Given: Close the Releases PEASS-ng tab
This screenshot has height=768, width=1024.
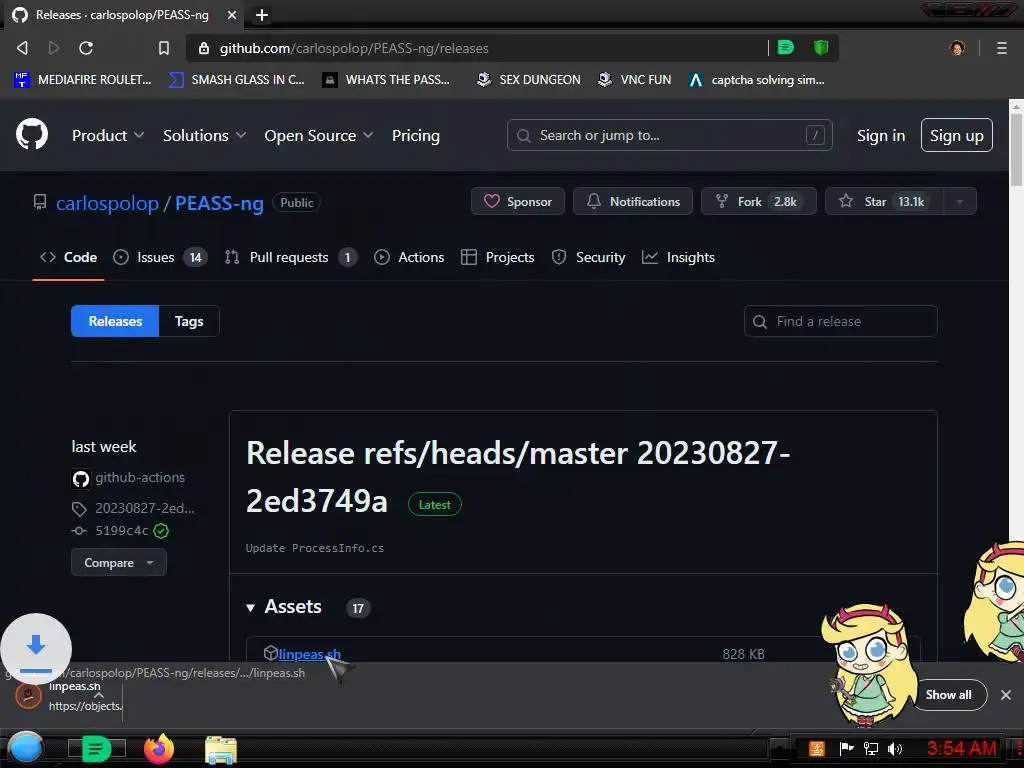Looking at the screenshot, I should (x=232, y=14).
